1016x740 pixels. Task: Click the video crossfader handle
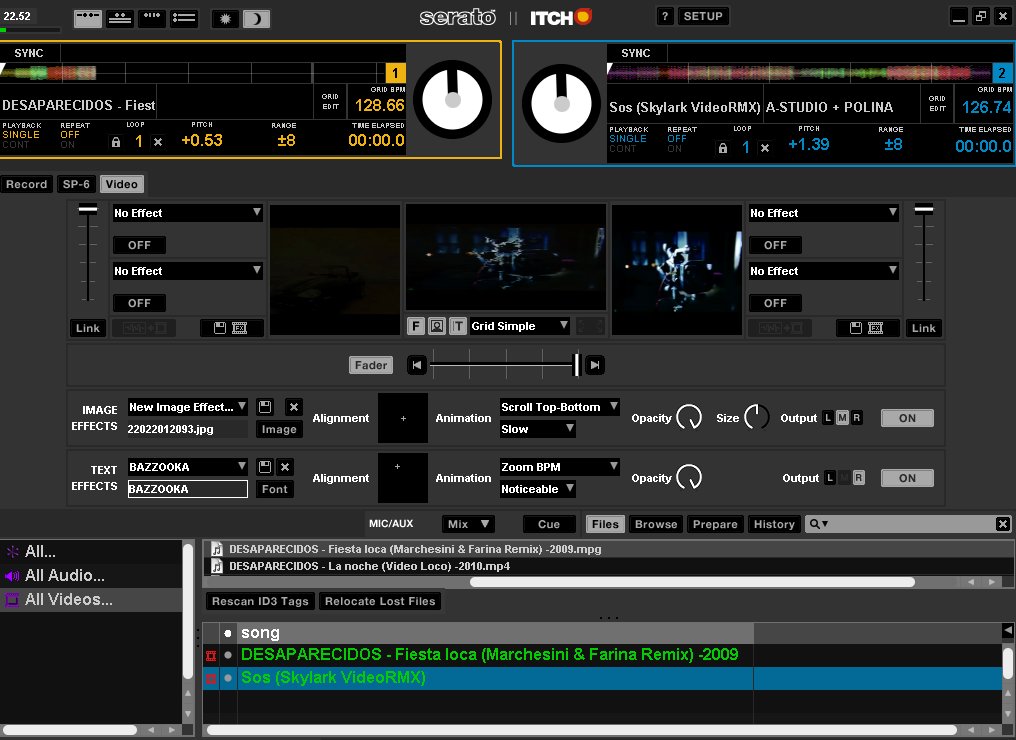point(576,365)
